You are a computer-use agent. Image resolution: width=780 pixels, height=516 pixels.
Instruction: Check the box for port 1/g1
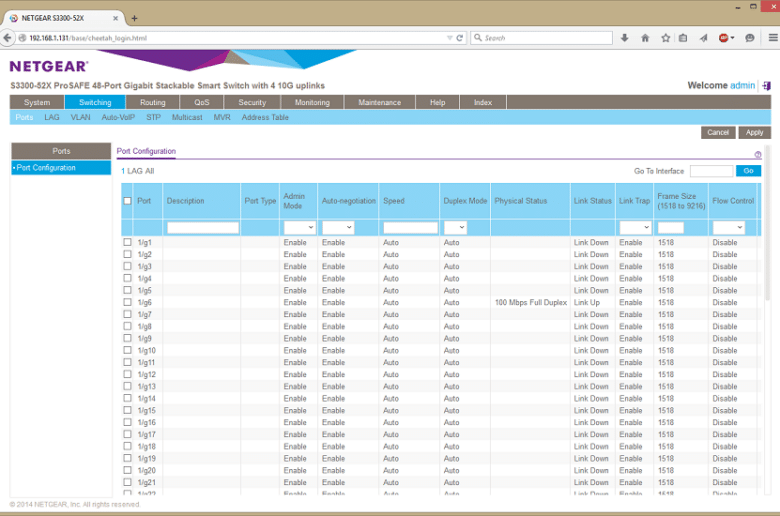[x=127, y=242]
